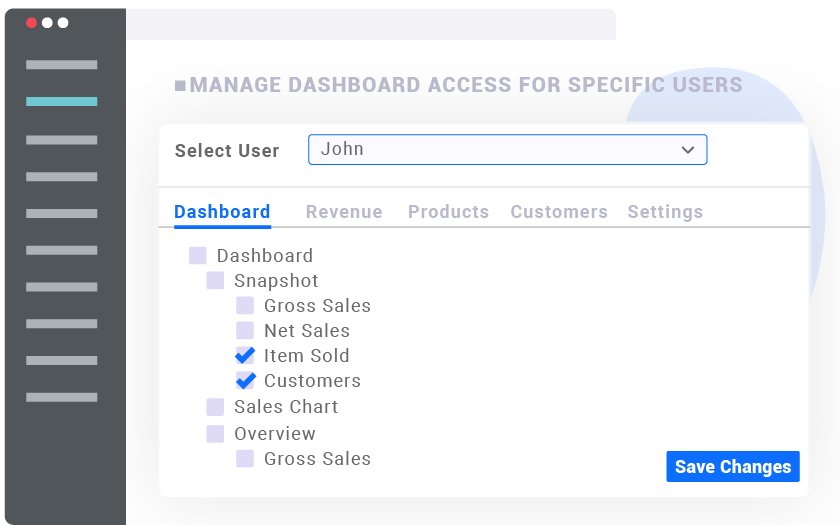Tick Gross Sales under Snapshot

click(245, 305)
